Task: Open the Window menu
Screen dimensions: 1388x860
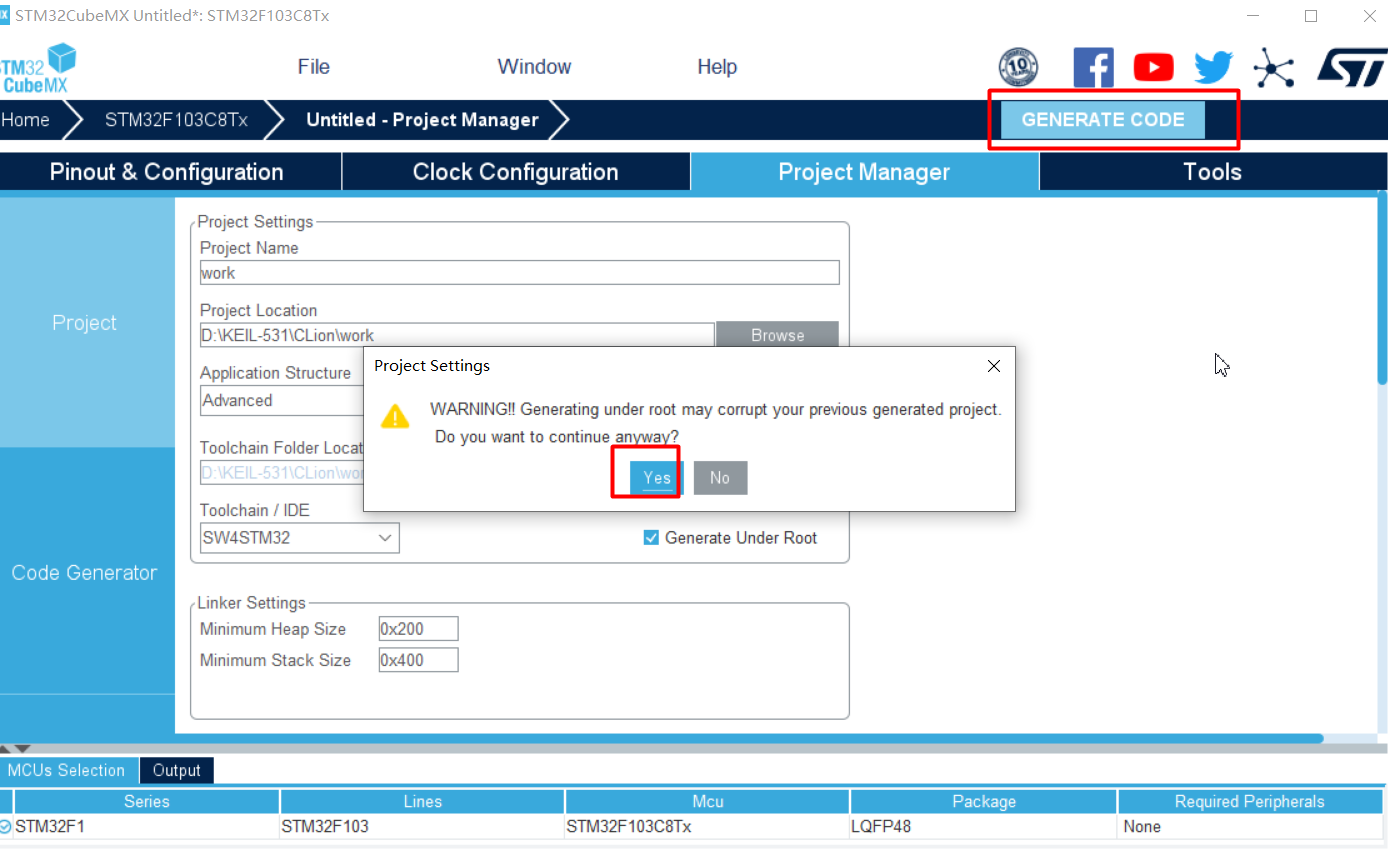Action: (534, 67)
